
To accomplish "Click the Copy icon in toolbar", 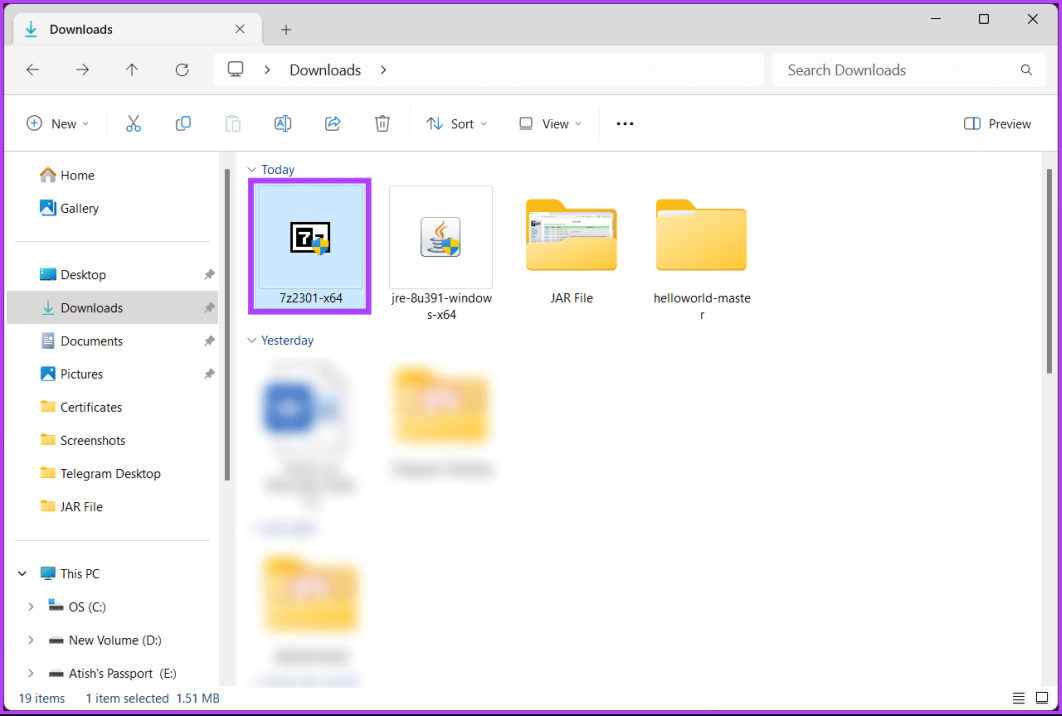I will click(x=183, y=123).
